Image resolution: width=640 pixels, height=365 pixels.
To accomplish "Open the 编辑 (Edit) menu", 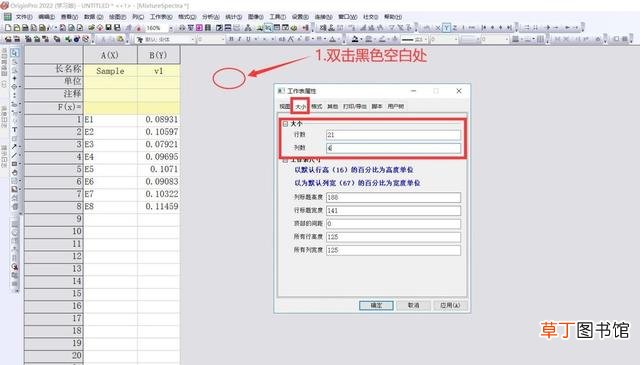I will tap(47, 17).
